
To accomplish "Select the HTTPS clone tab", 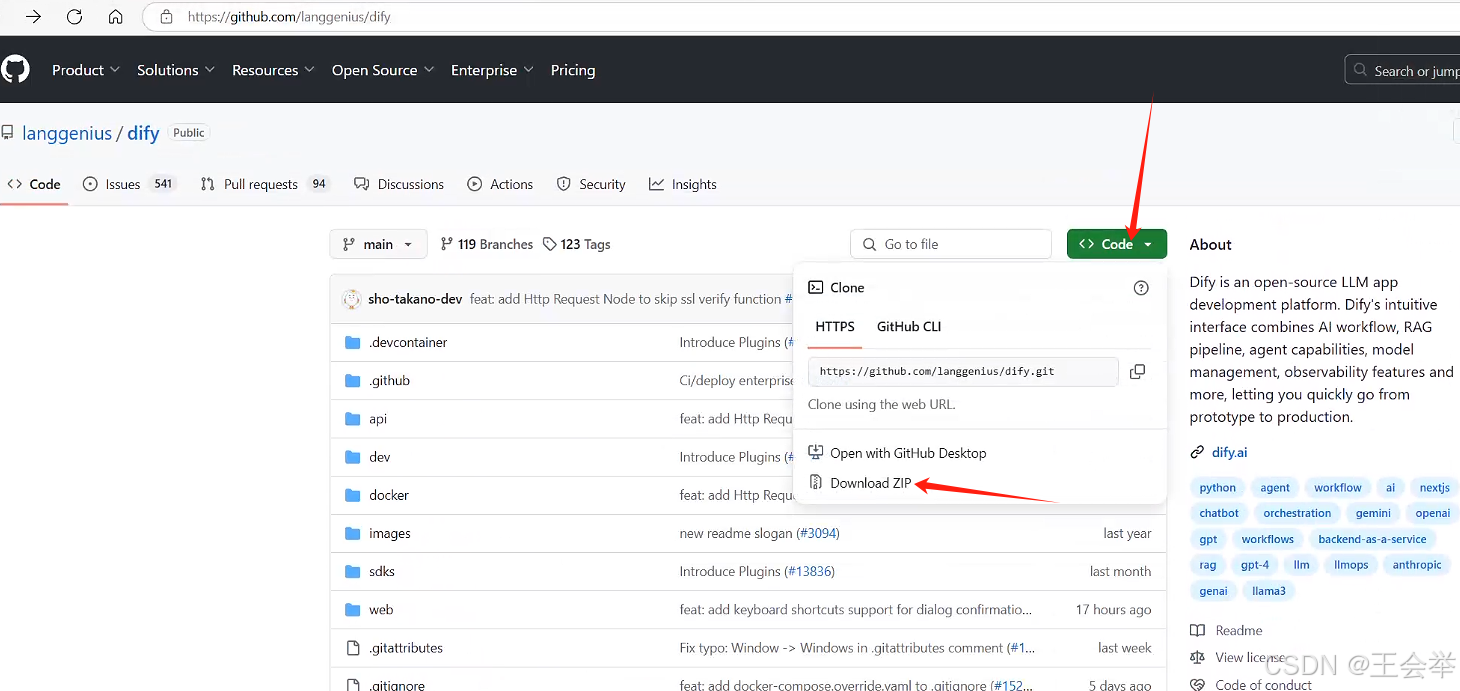I will click(x=835, y=327).
